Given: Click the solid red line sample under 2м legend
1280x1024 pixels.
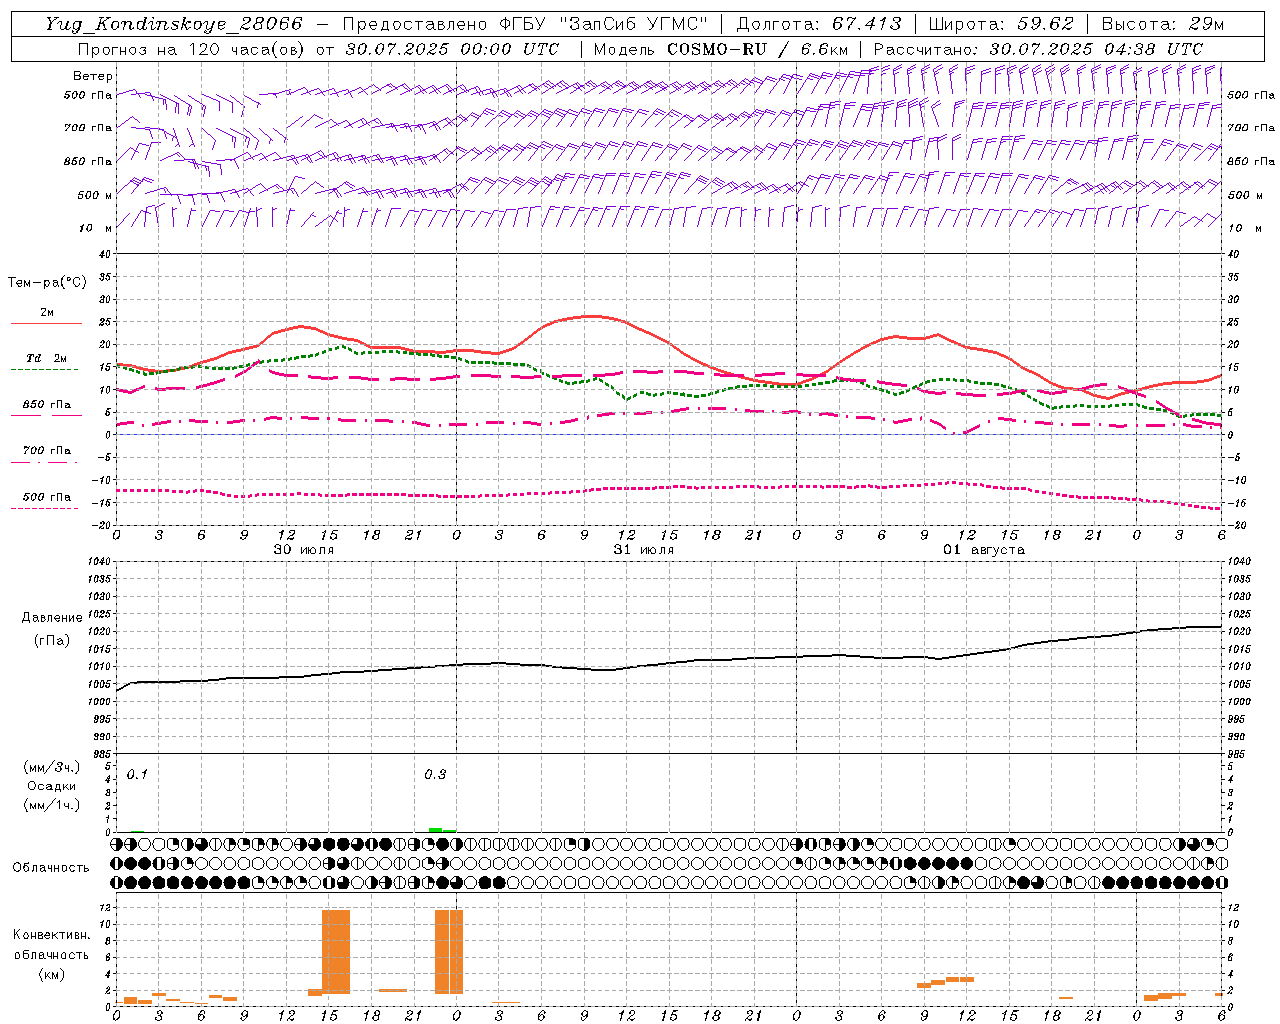Looking at the screenshot, I should pos(46,324).
